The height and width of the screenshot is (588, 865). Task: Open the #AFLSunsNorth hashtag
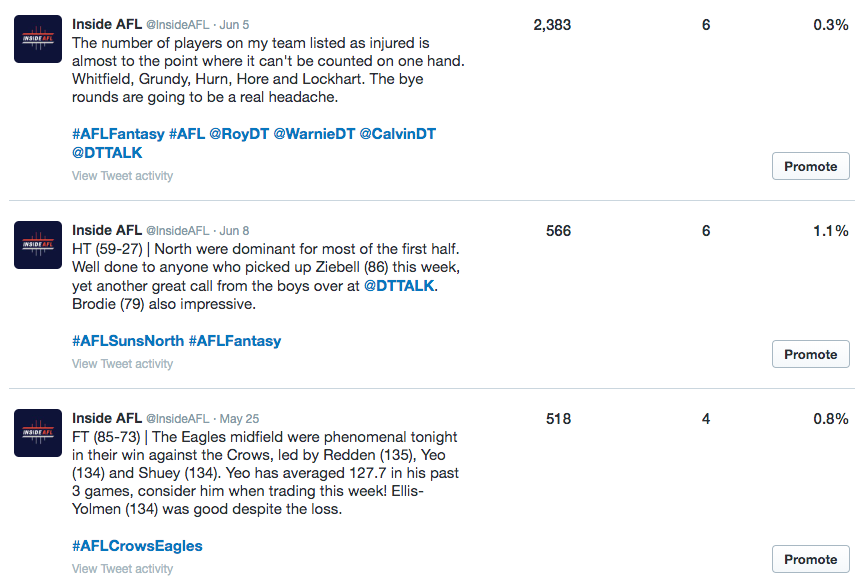click(x=128, y=341)
